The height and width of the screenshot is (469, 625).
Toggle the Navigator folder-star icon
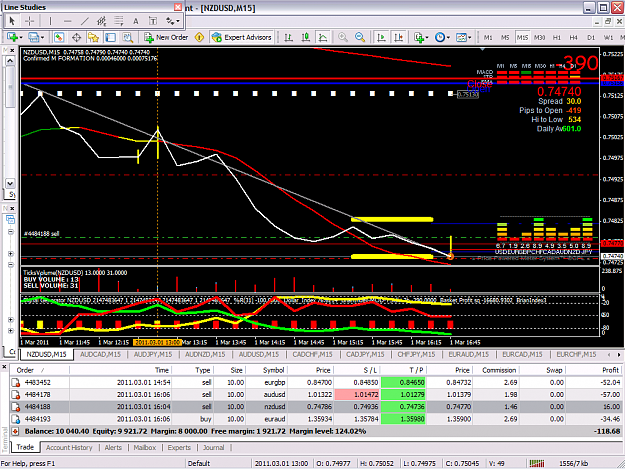(x=93, y=37)
